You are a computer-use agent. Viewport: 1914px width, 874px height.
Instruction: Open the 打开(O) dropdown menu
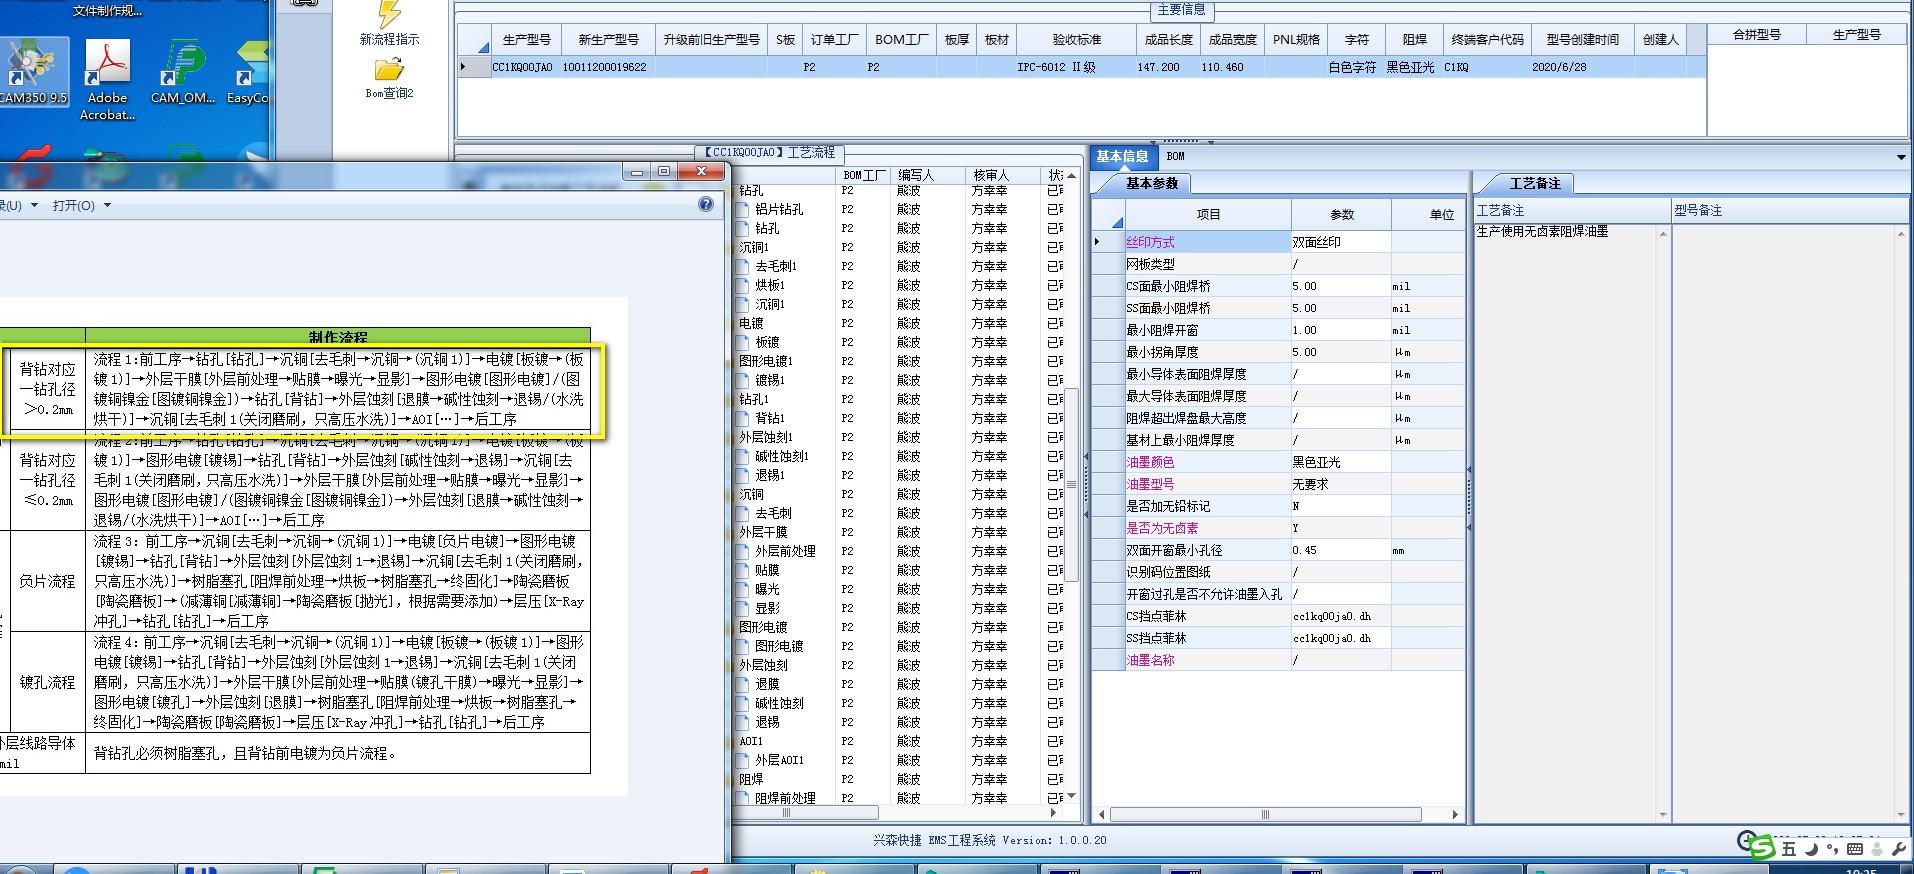(81, 205)
